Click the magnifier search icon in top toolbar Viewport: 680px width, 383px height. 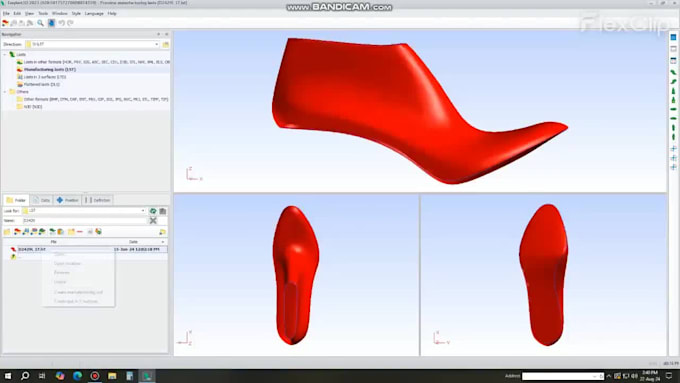pyautogui.click(x=40, y=23)
